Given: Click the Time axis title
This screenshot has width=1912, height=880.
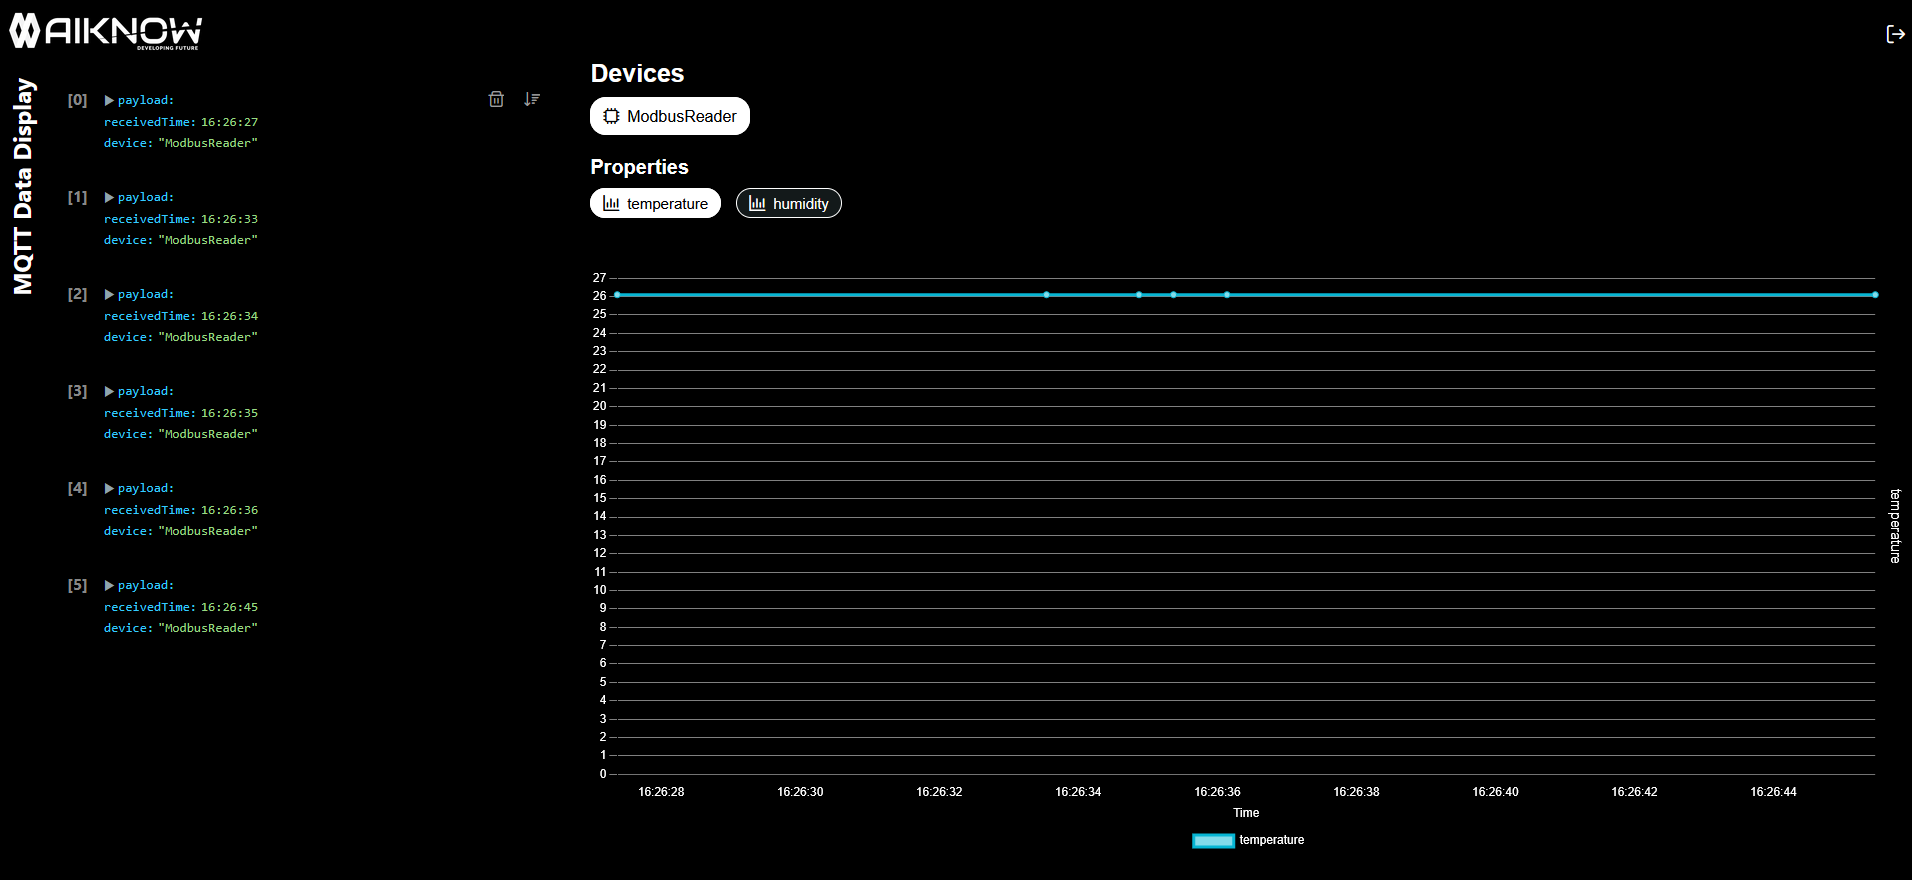Looking at the screenshot, I should 1246,813.
